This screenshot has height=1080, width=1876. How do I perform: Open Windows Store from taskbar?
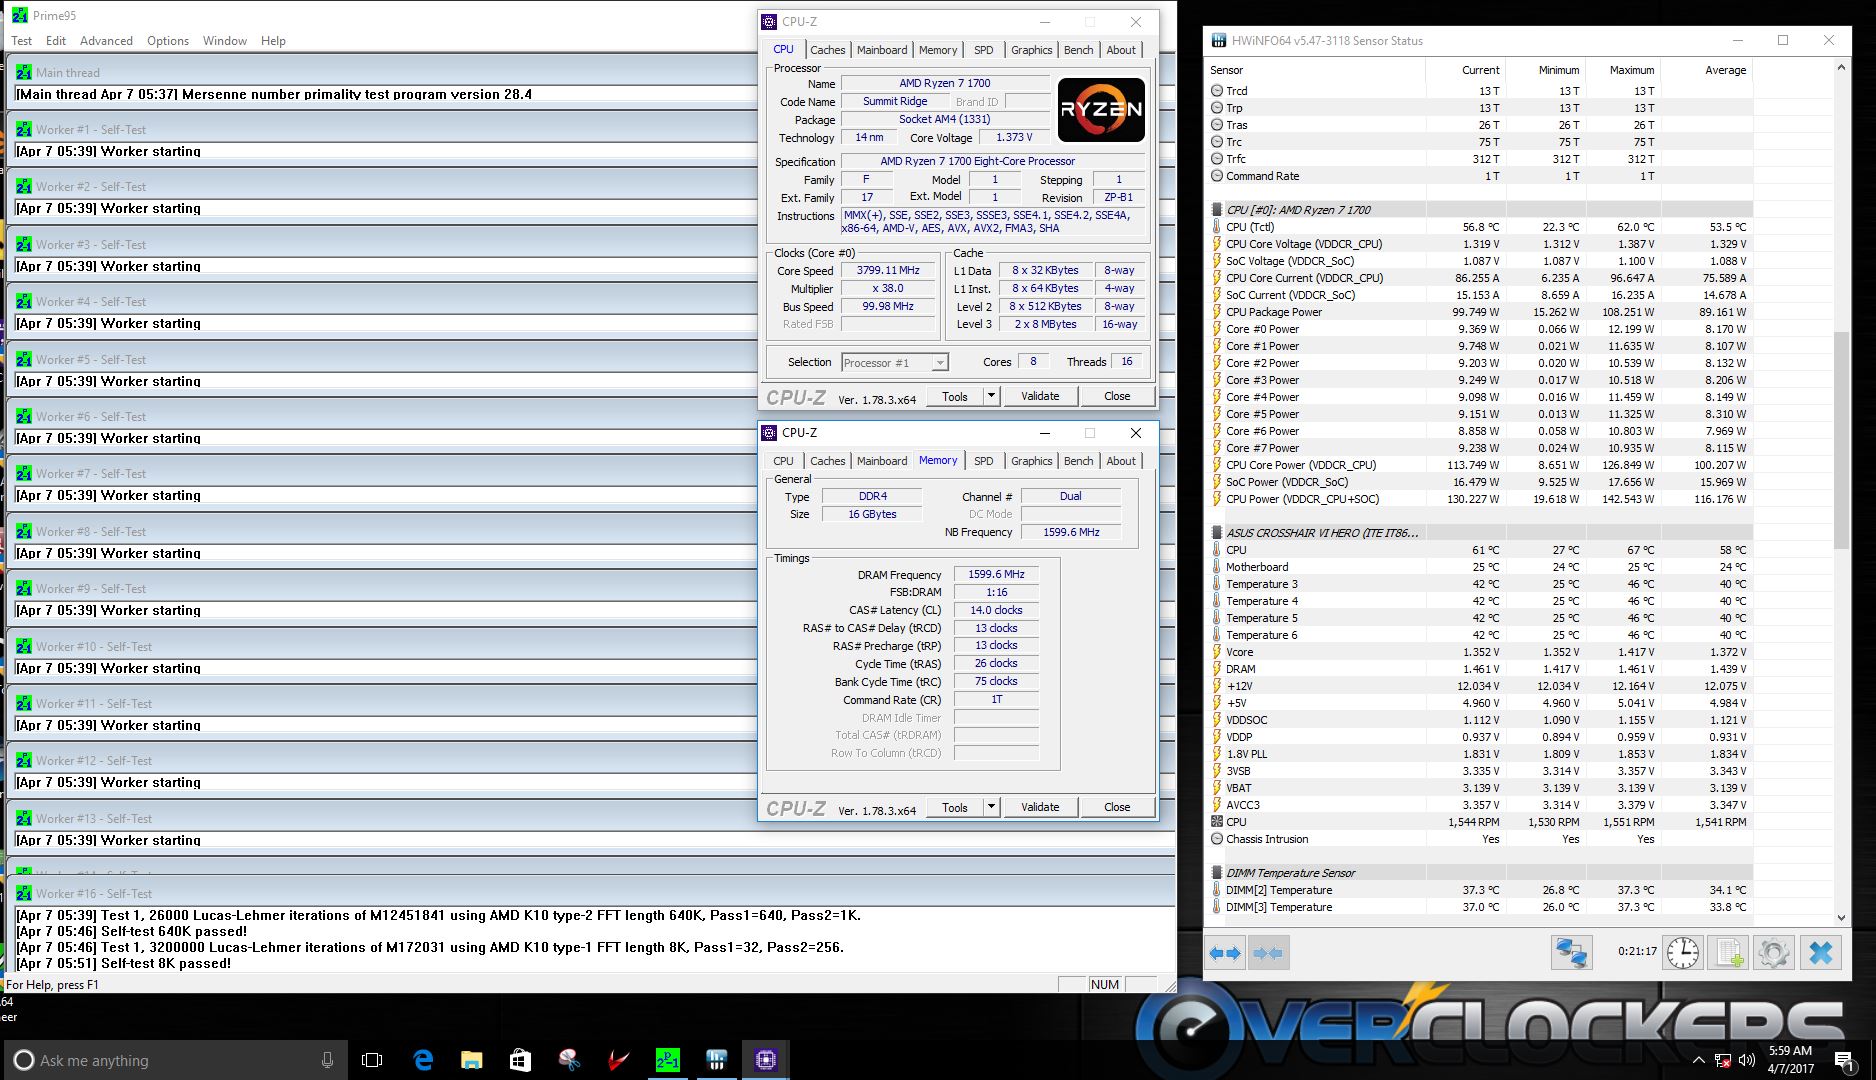(520, 1060)
